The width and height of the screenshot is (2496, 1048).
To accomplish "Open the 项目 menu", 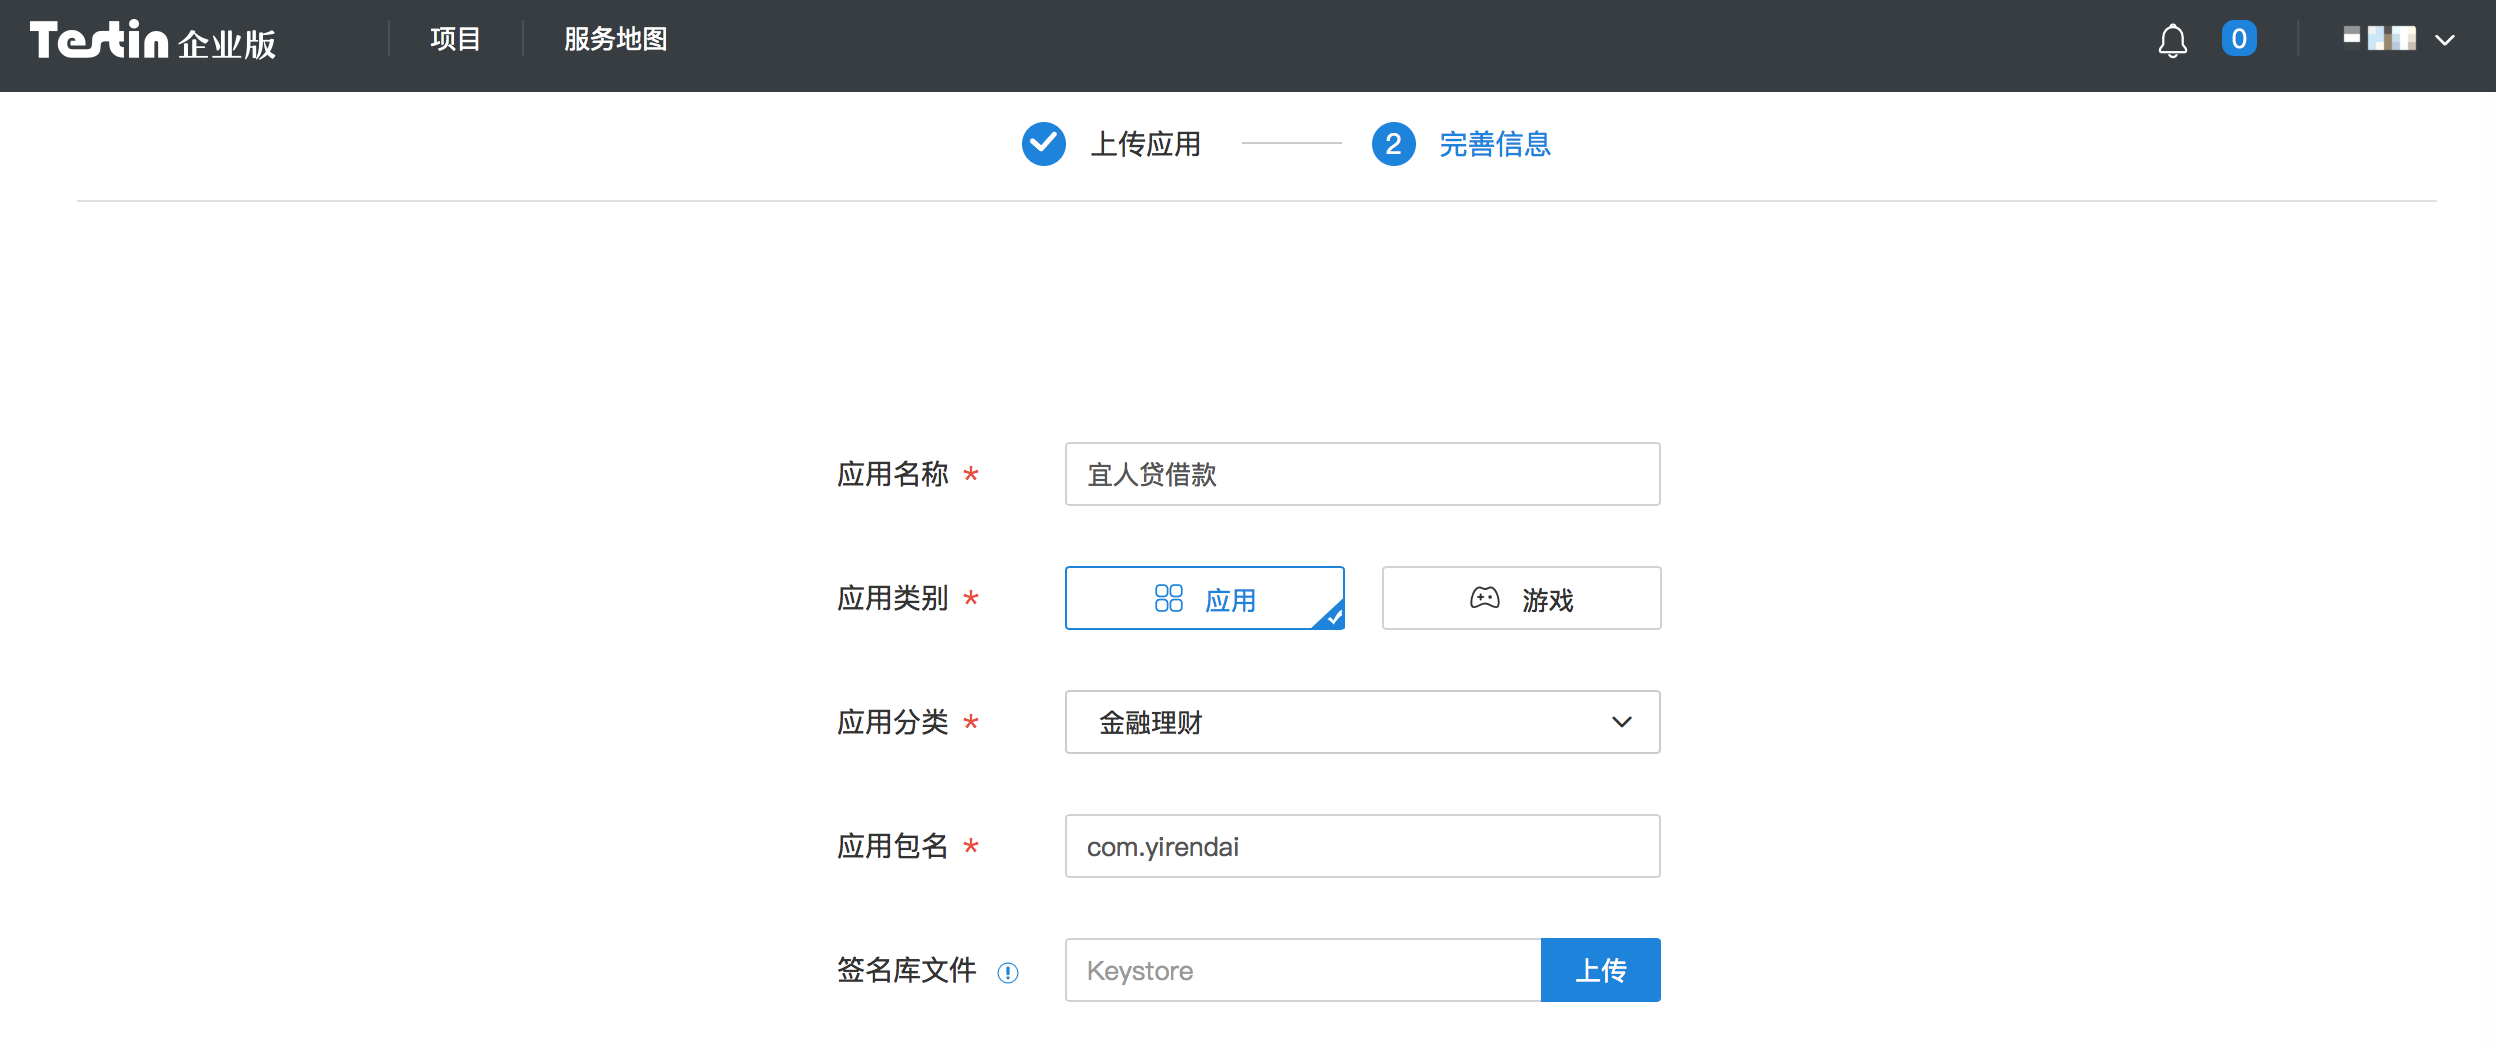I will [456, 39].
